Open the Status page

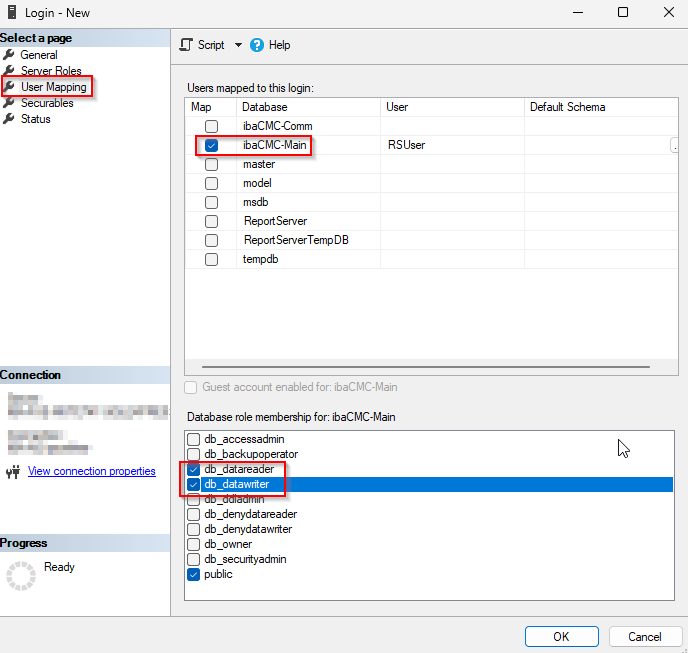pyautogui.click(x=36, y=119)
